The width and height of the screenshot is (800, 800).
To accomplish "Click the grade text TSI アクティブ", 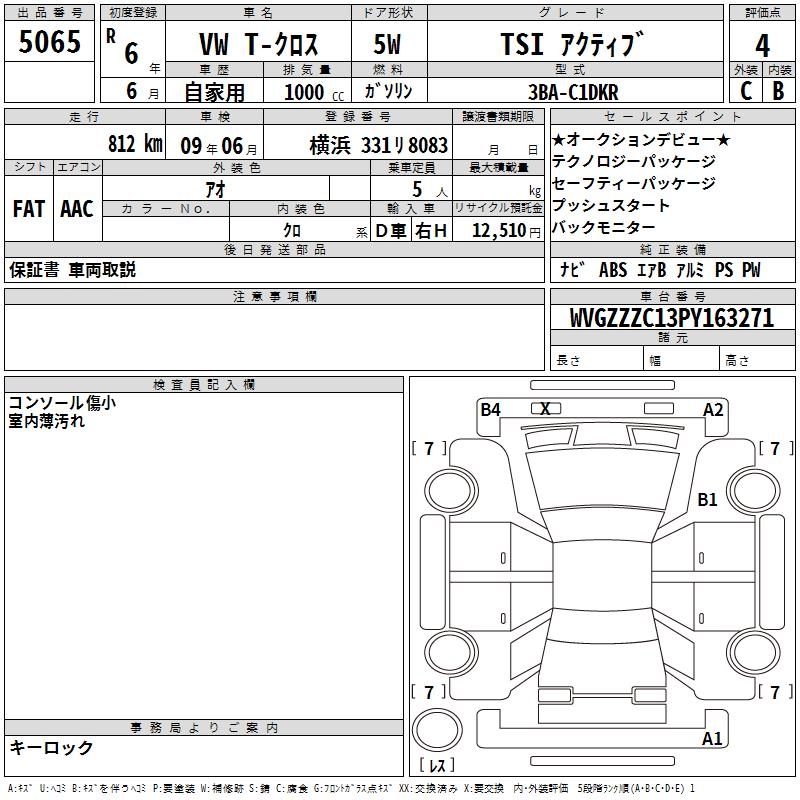I will [571, 45].
